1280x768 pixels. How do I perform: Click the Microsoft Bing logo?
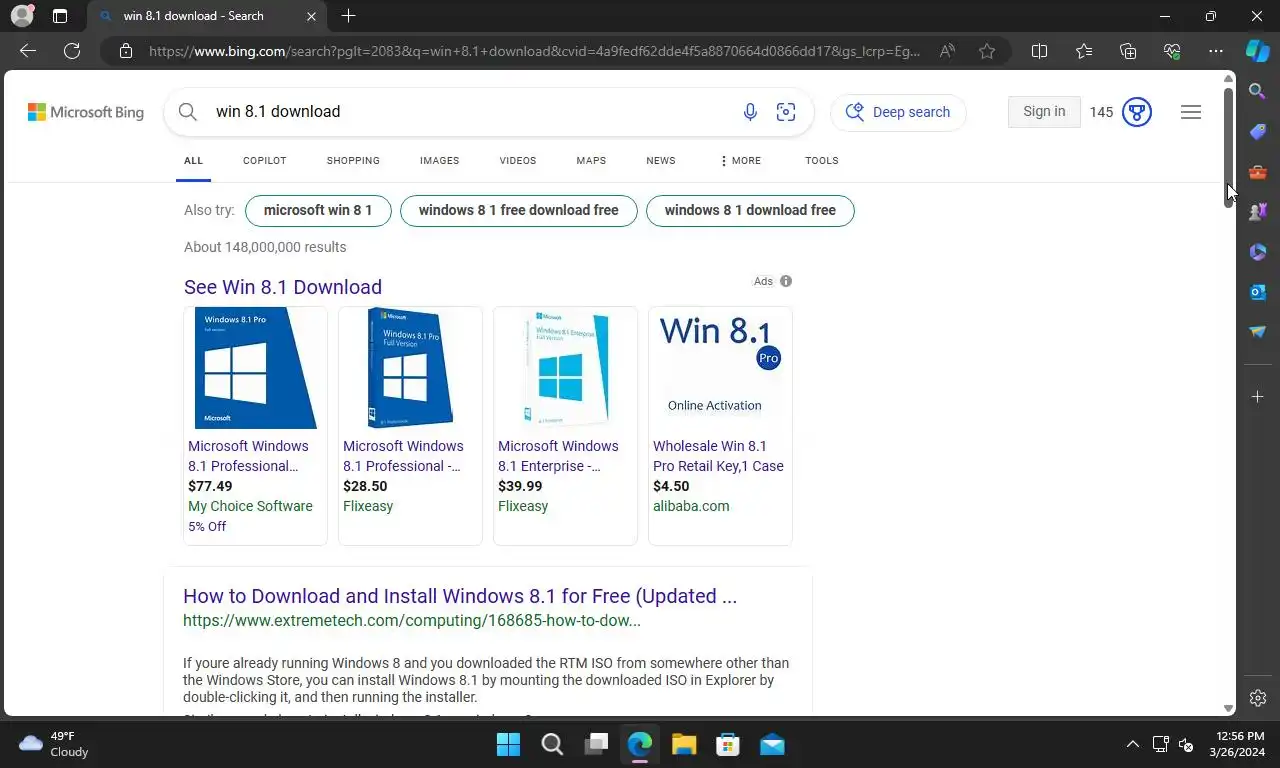tap(86, 112)
